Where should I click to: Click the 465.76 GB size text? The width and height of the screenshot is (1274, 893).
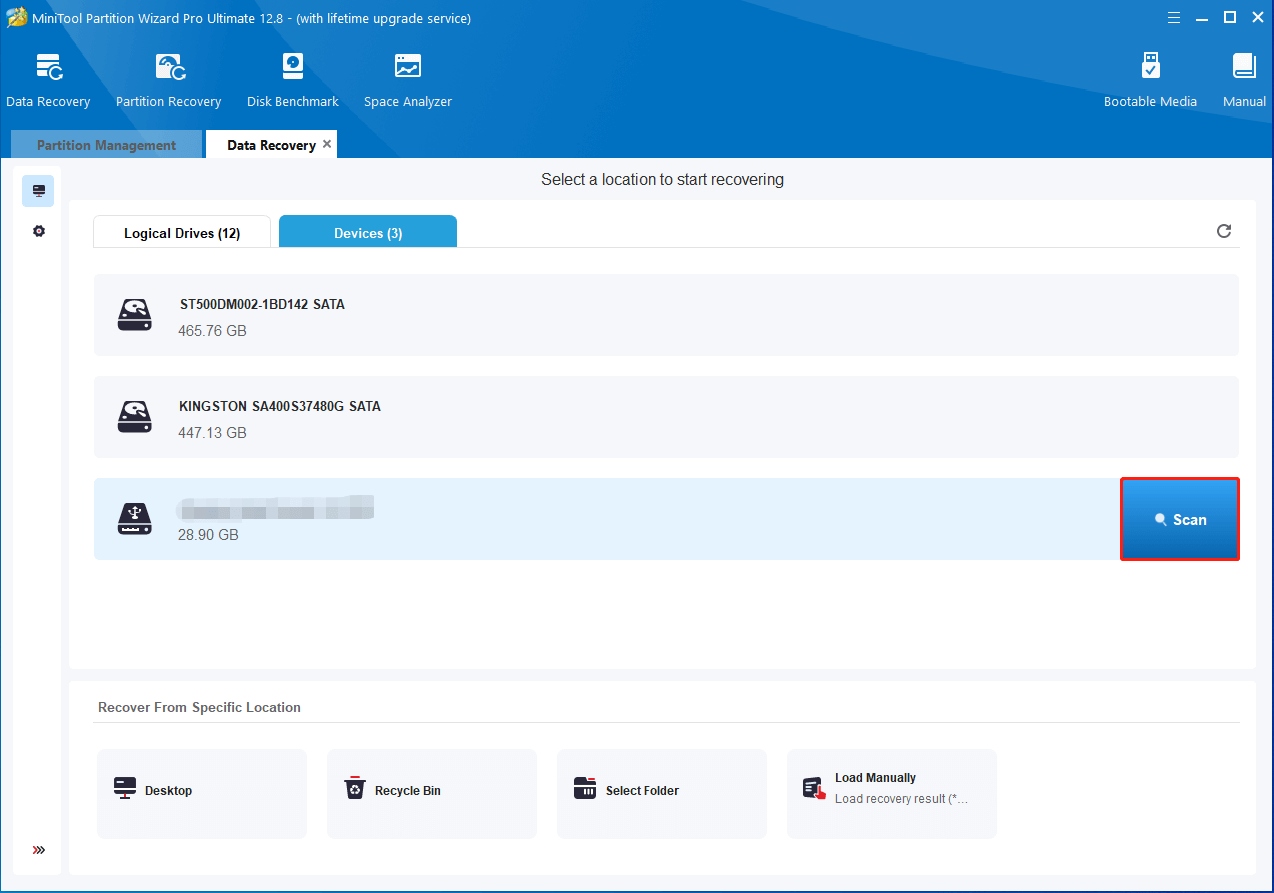click(212, 331)
